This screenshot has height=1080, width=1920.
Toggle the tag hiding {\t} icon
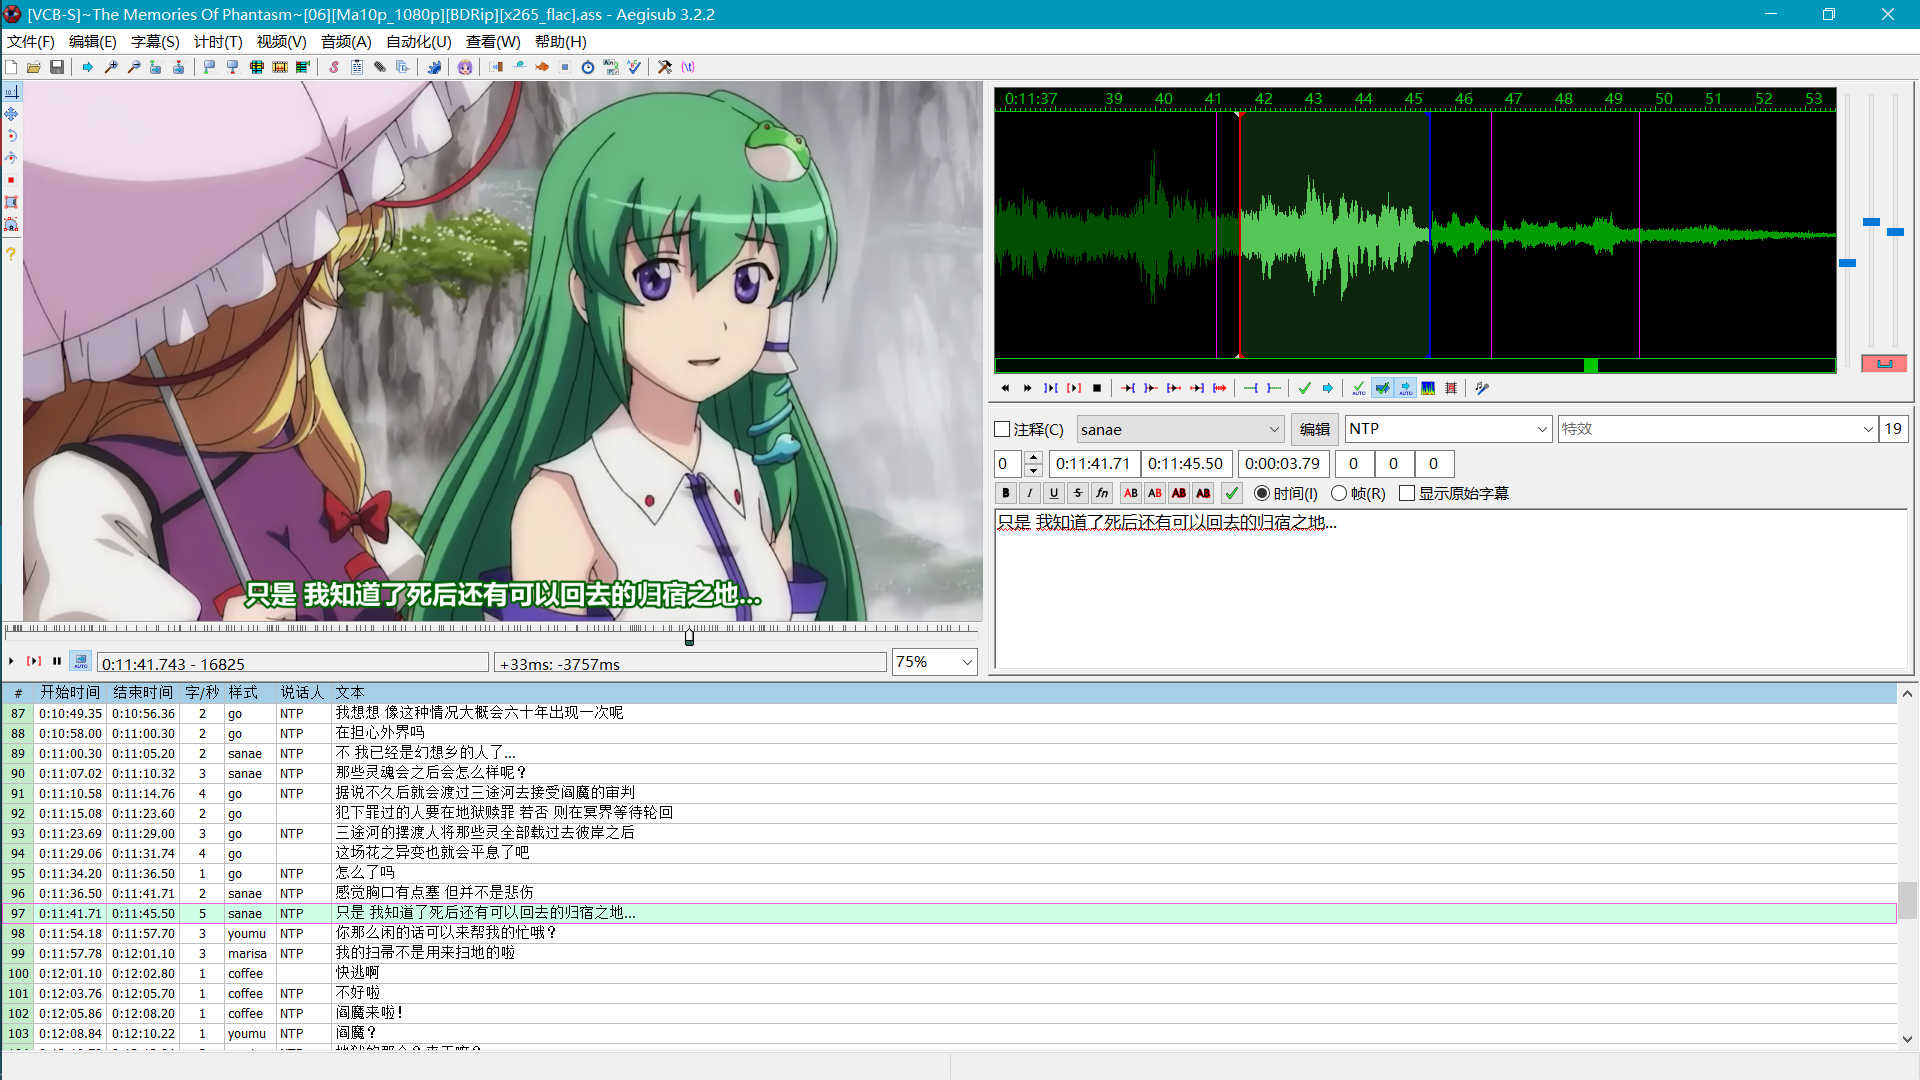pos(688,67)
